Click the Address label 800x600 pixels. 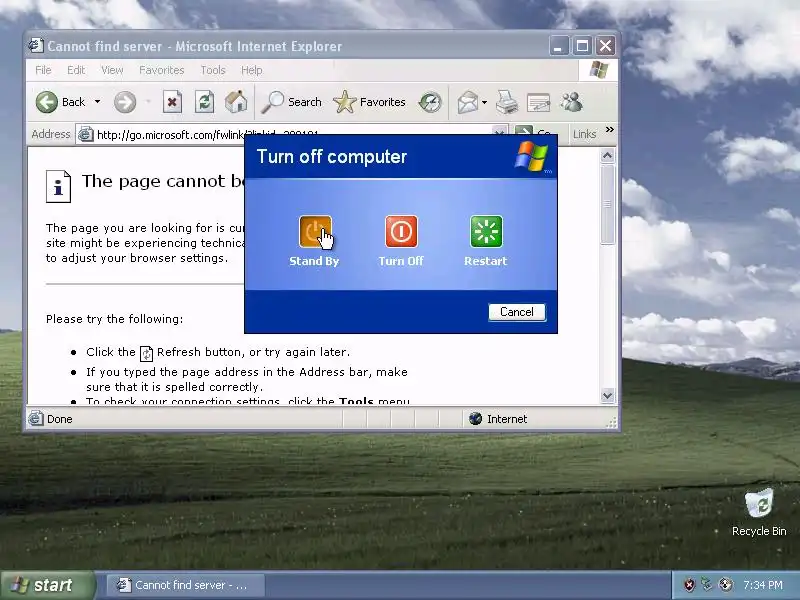pos(51,134)
